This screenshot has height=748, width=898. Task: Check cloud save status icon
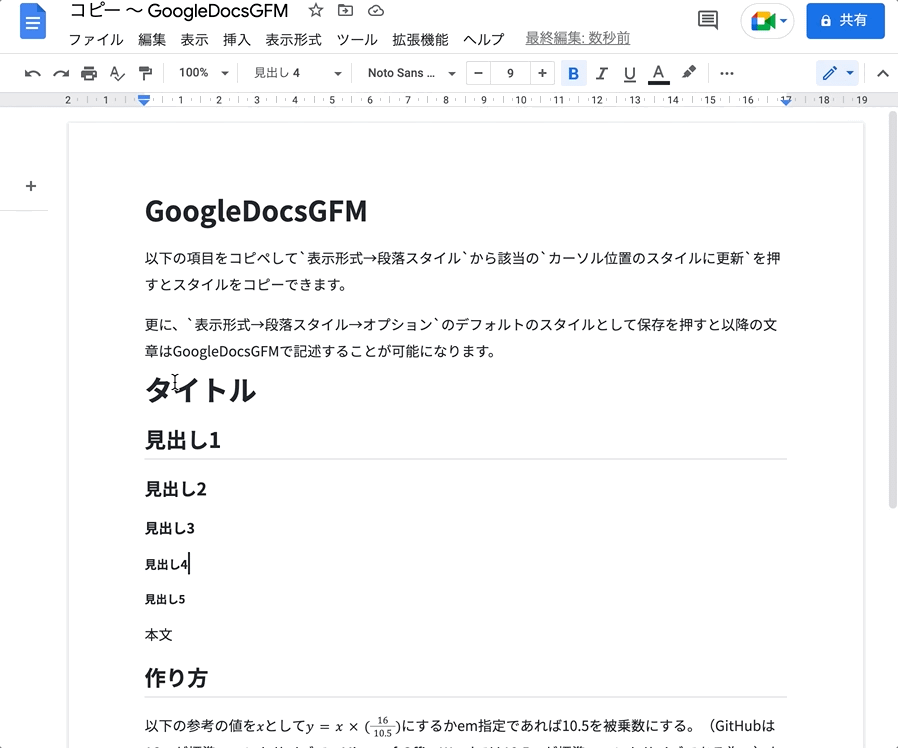point(376,10)
